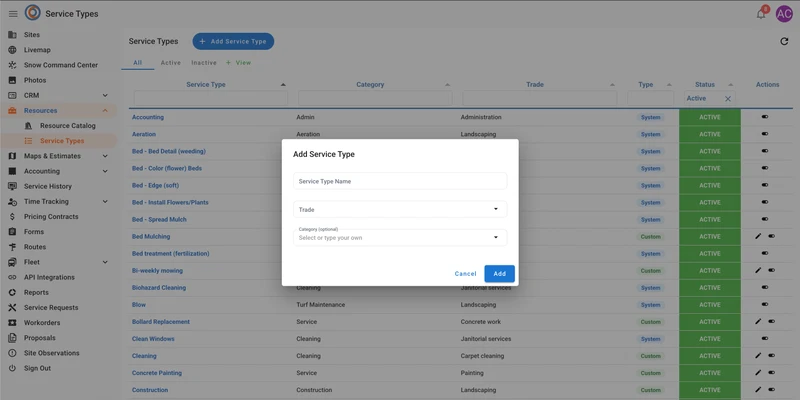This screenshot has height=400, width=800.
Task: Open Workorders in the sidebar
Action: [x=42, y=322]
